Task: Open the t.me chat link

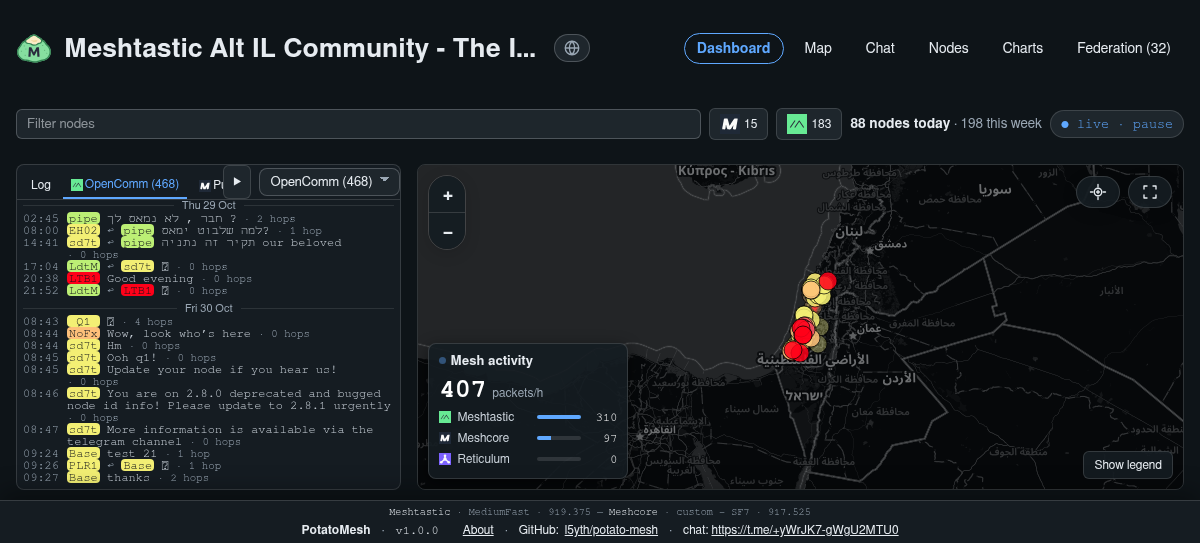Action: [x=805, y=530]
